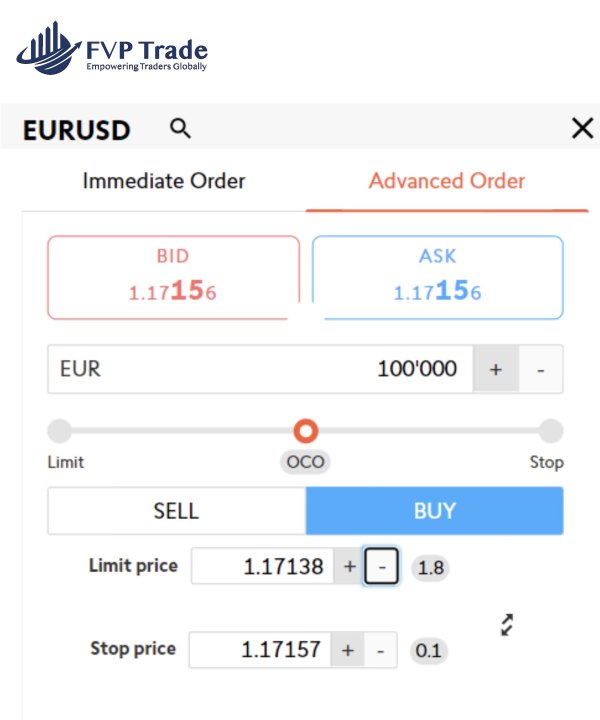Open the Advanced Order tab
The height and width of the screenshot is (720, 600).
[x=446, y=181]
